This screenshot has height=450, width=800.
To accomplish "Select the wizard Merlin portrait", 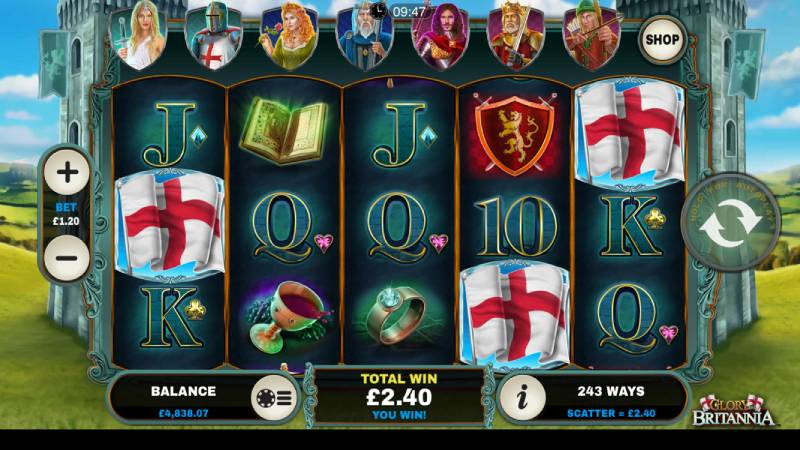I will point(364,37).
